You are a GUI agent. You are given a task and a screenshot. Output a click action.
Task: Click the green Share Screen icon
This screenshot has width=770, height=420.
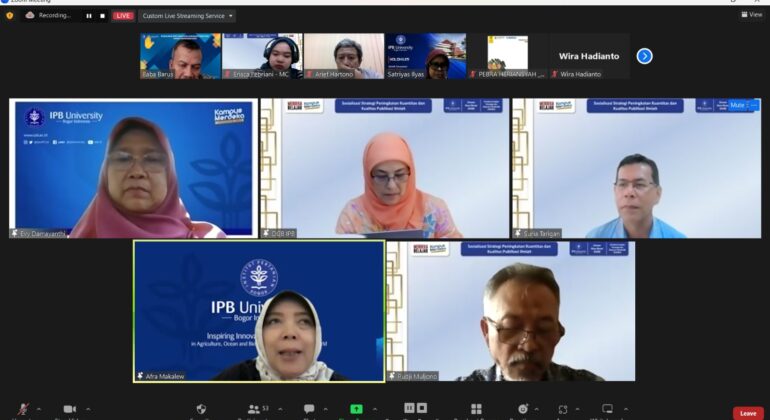pyautogui.click(x=356, y=409)
